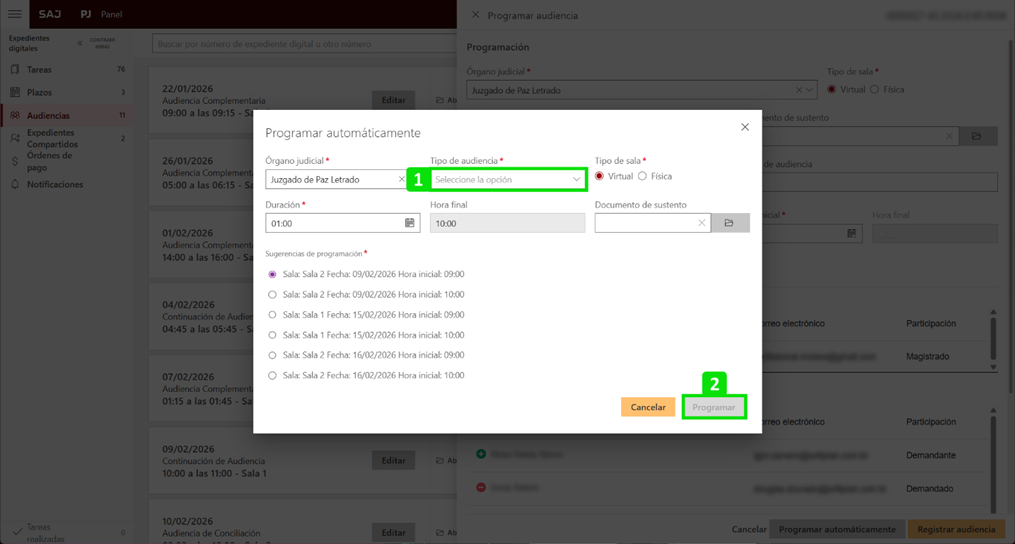The width and height of the screenshot is (1015, 544).
Task: Open the Tipo de audiencia dropdown
Action: click(x=506, y=180)
